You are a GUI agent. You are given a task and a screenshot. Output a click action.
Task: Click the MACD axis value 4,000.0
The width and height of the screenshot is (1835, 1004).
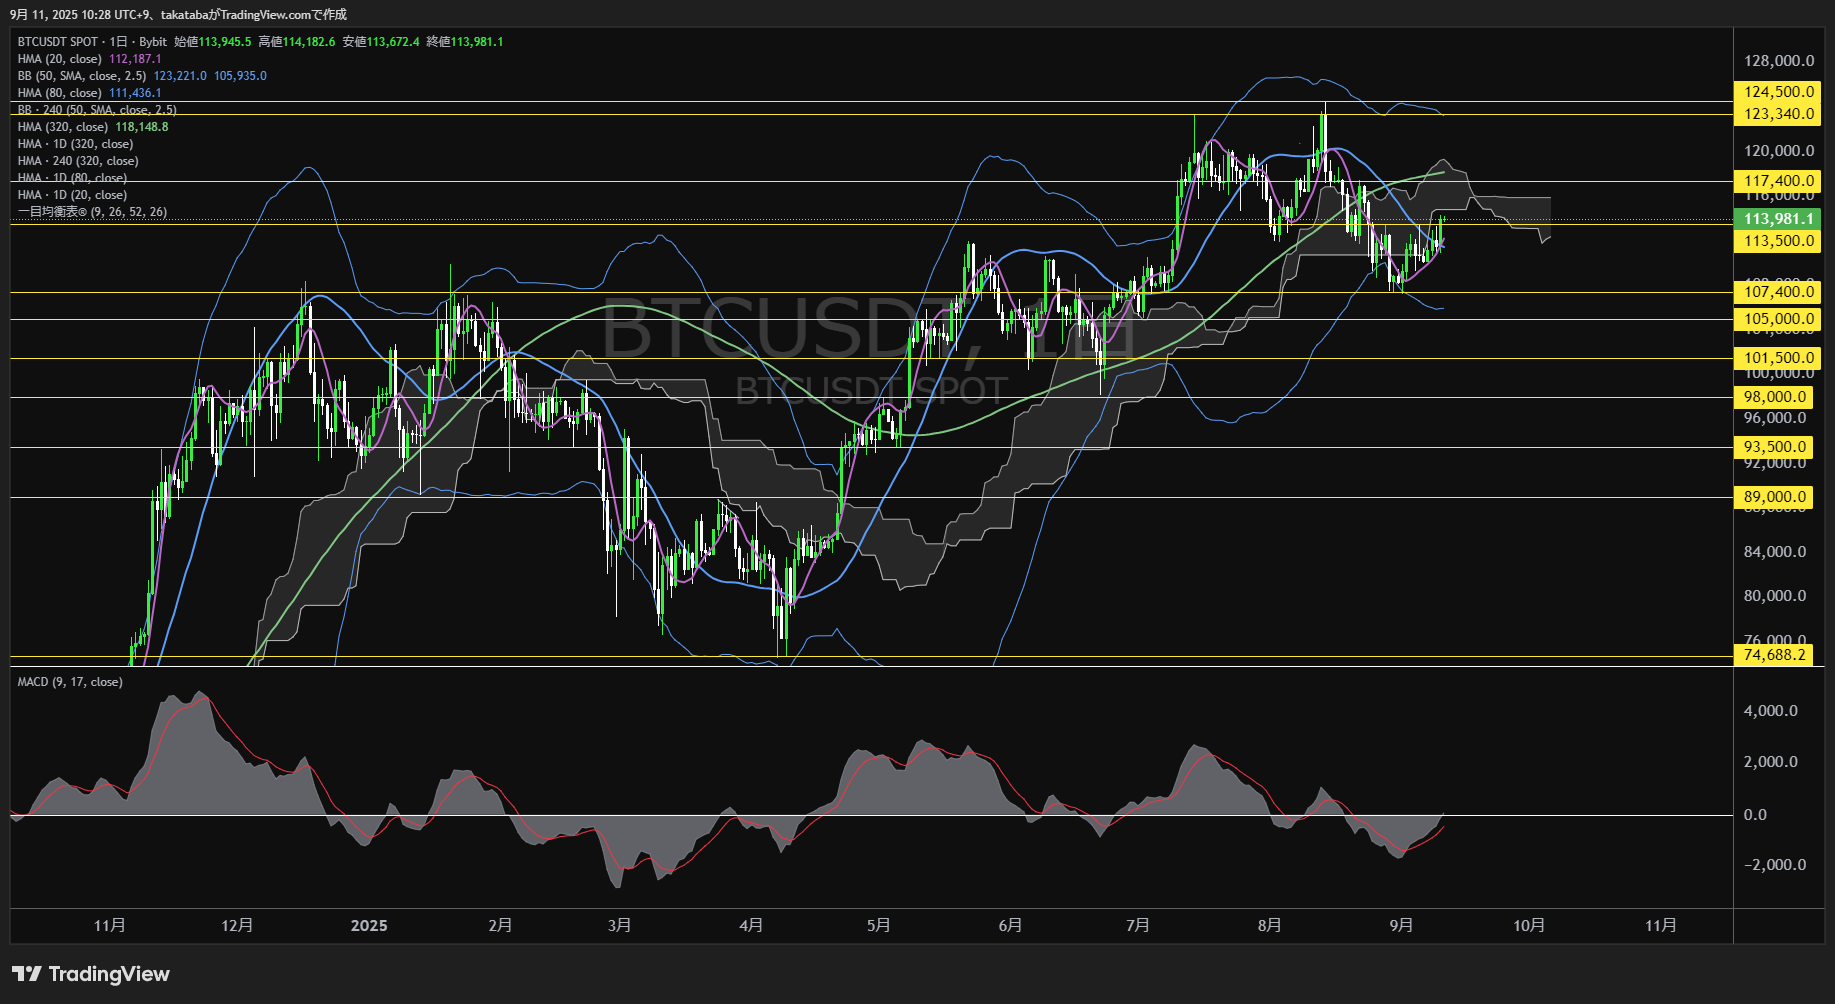[1770, 711]
